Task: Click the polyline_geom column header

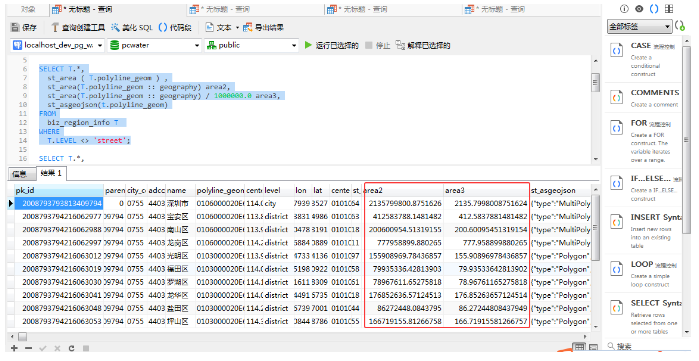Action: [220, 190]
